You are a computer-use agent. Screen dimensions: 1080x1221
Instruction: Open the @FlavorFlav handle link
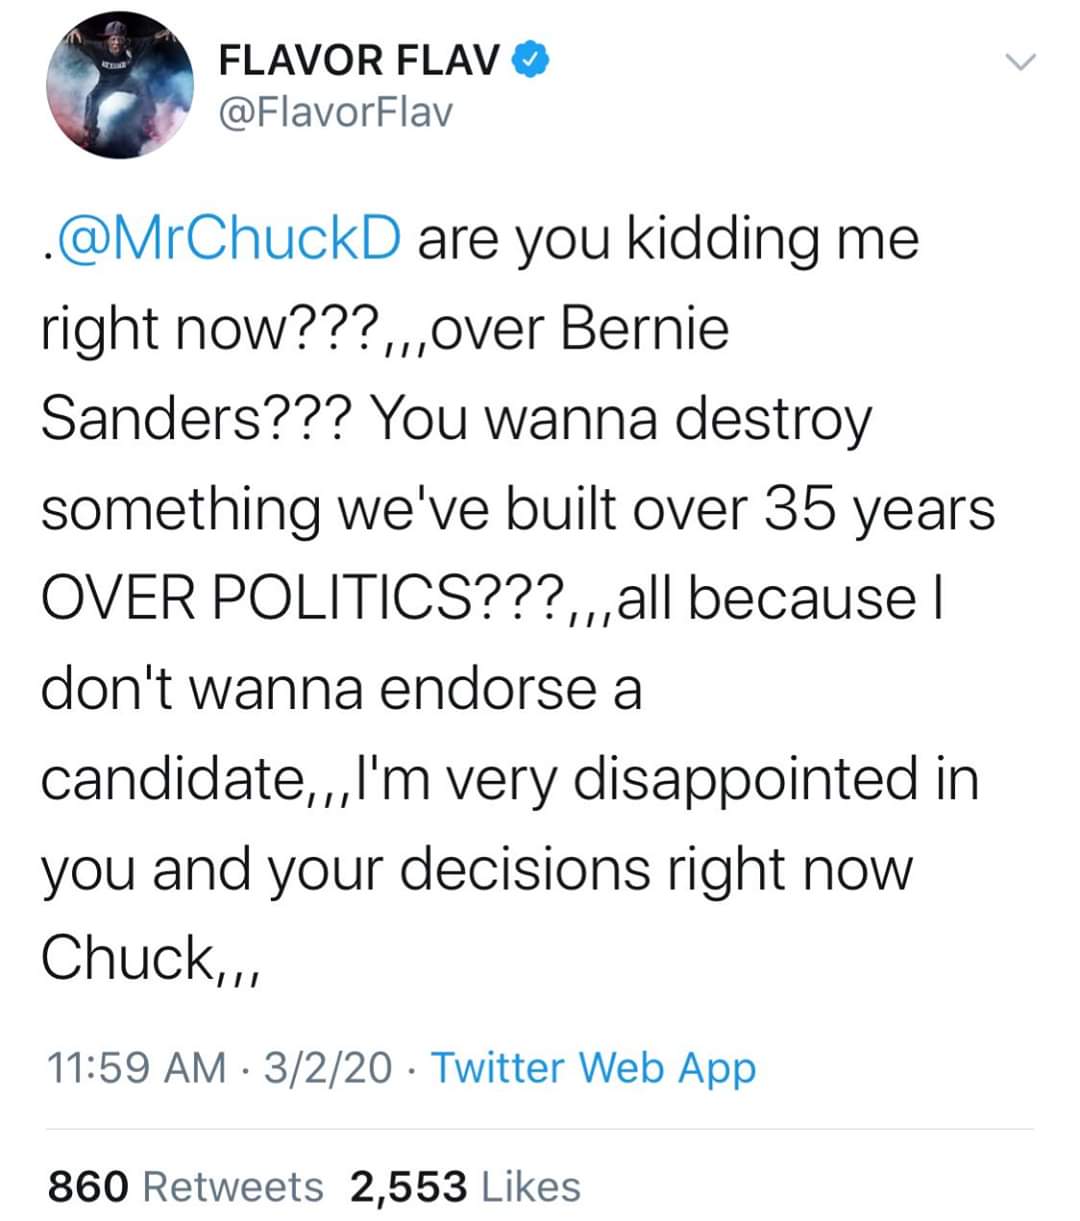point(335,113)
